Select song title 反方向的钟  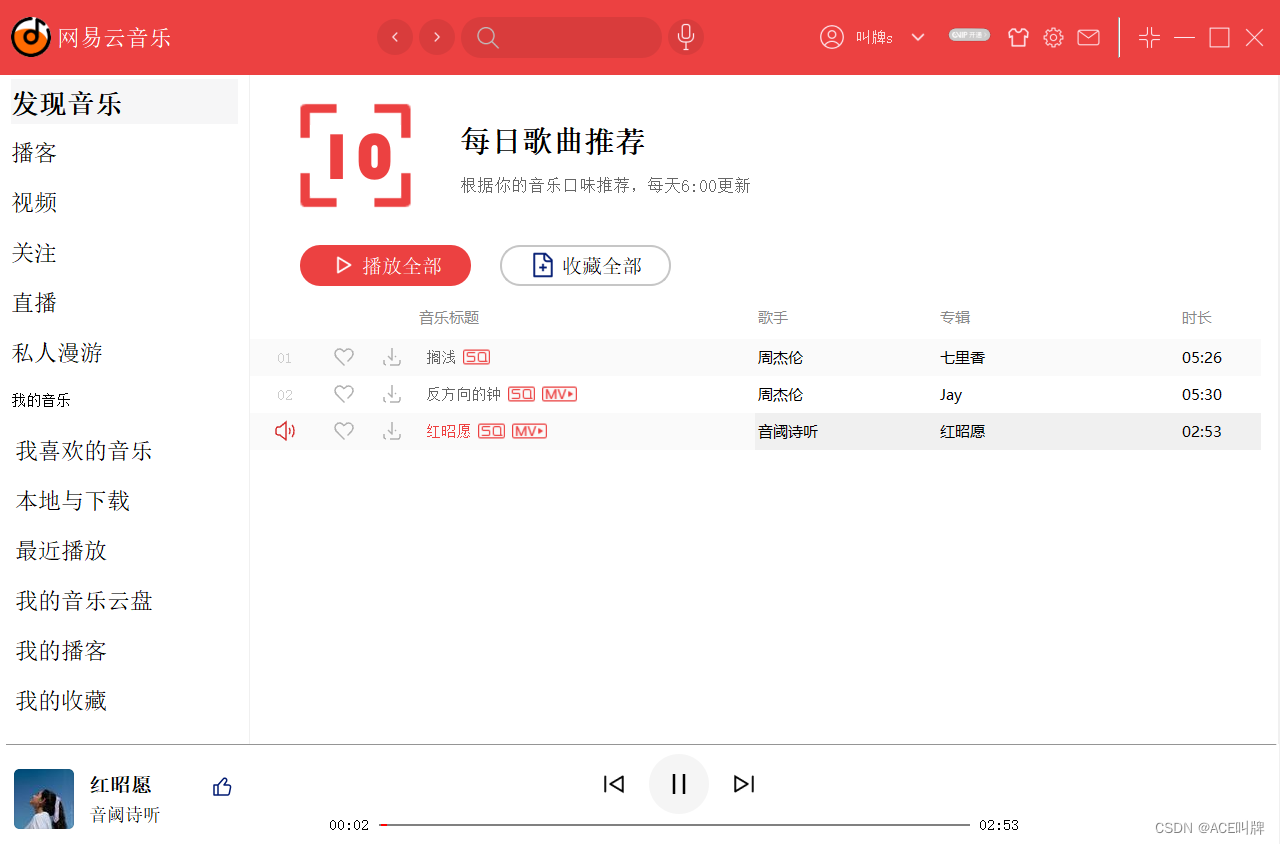463,394
